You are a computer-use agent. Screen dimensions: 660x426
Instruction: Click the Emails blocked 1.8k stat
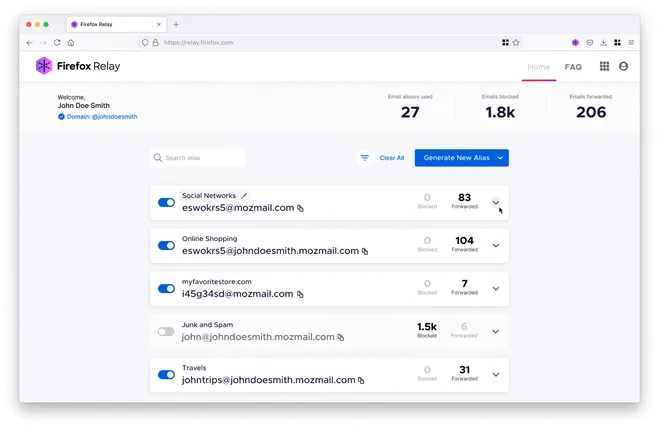point(500,107)
